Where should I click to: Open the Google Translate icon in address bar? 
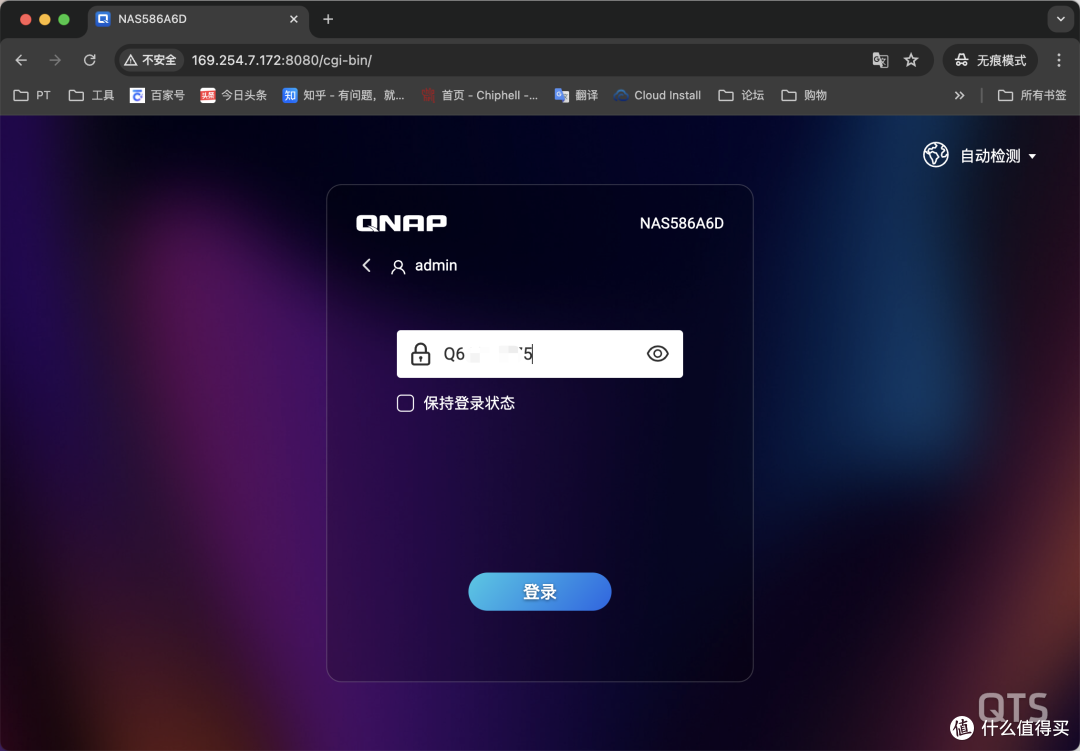880,61
